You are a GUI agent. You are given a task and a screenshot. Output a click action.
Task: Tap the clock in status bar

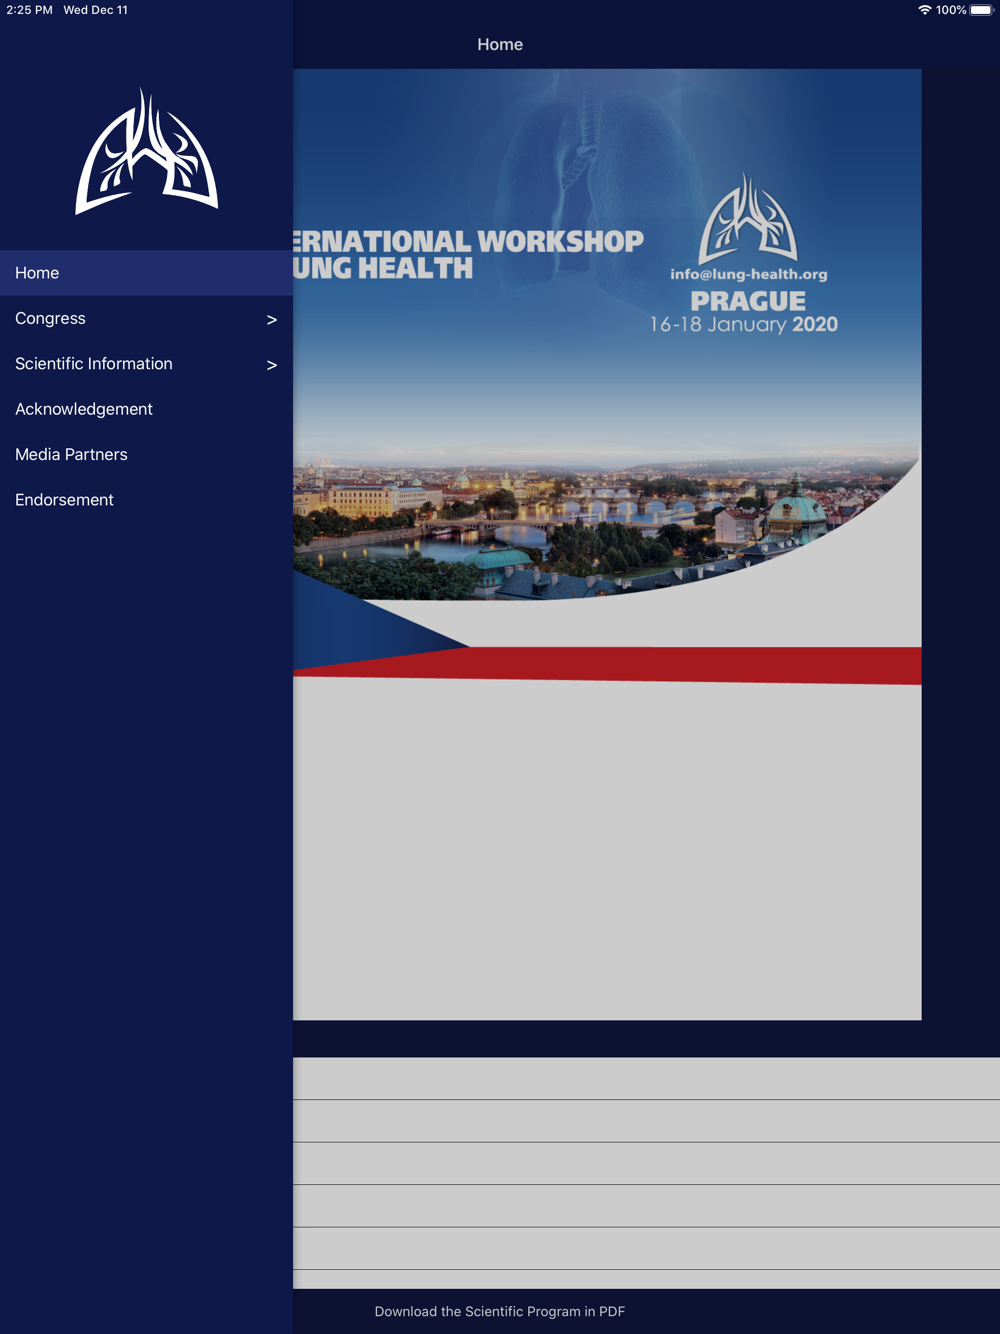(29, 10)
